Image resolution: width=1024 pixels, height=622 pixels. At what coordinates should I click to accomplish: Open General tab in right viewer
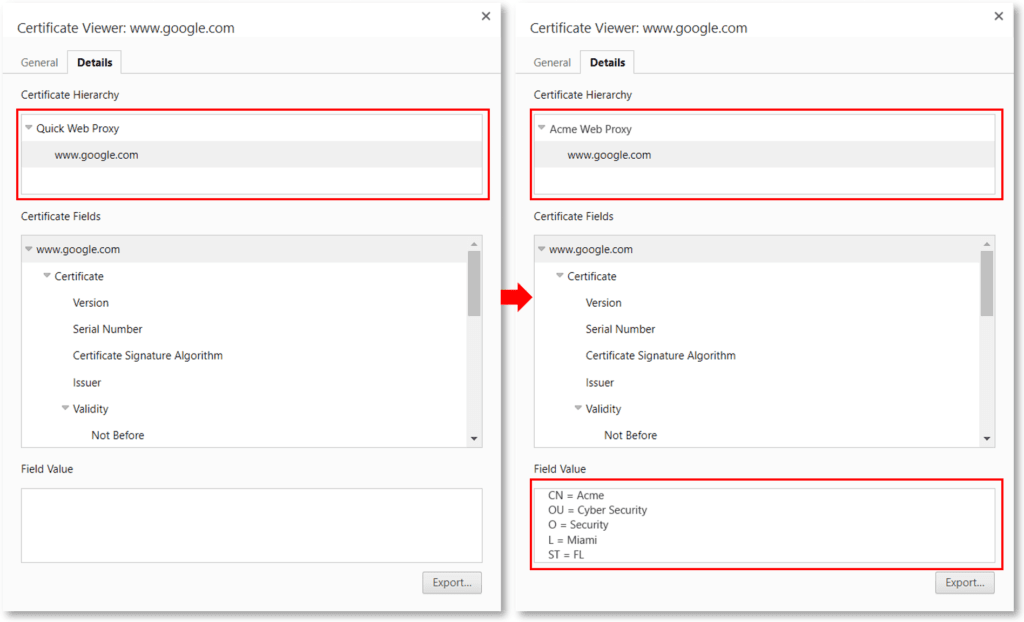coord(552,63)
